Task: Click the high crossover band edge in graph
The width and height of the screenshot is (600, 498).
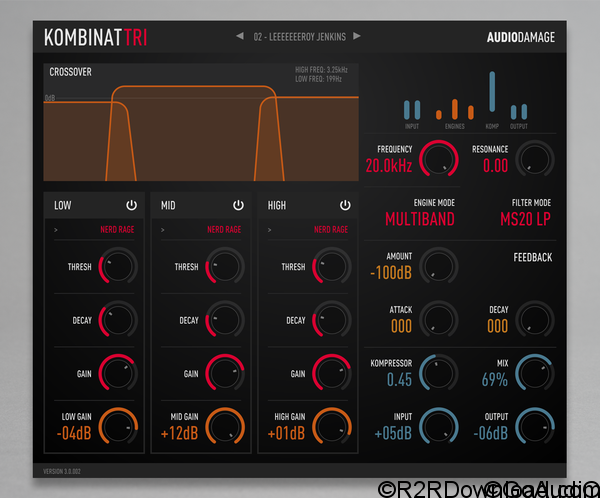Action: click(x=269, y=139)
